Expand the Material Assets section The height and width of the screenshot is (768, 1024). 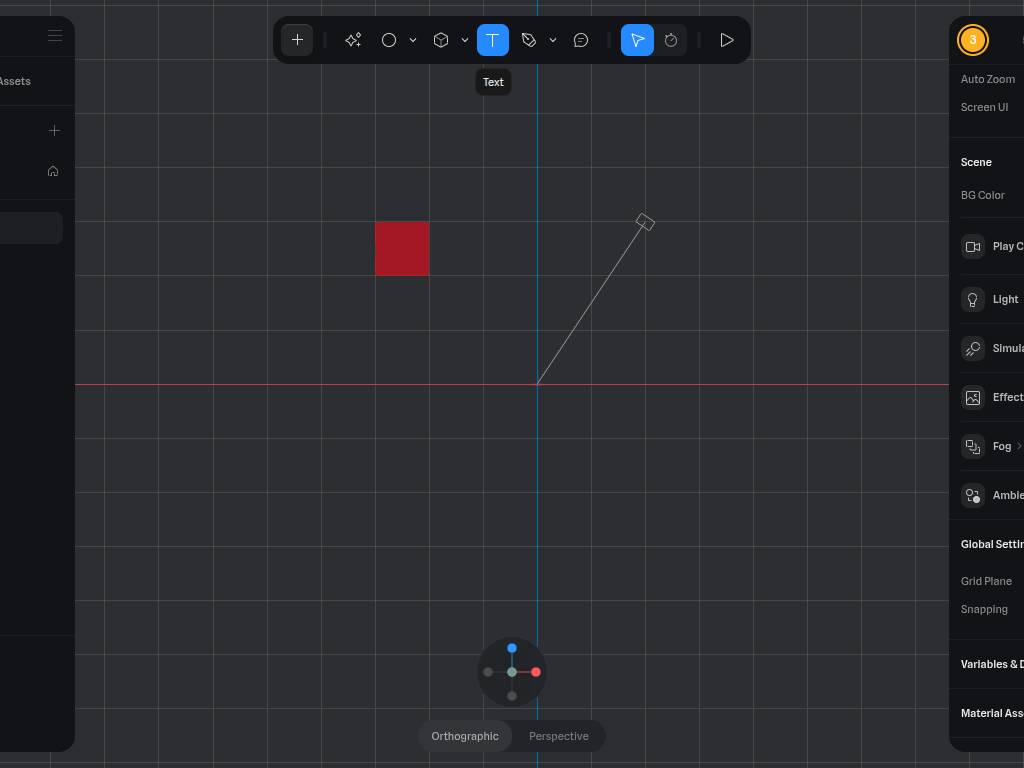point(992,713)
